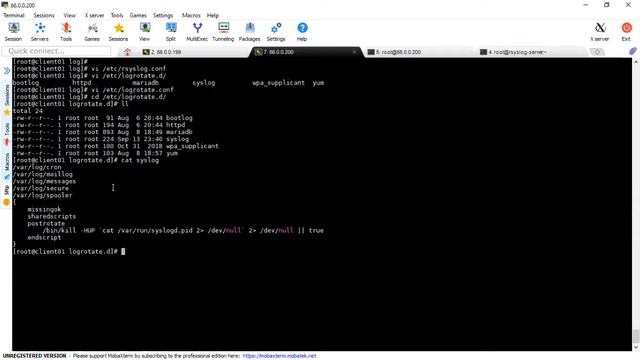Close the 7. 66.0.0.200 tab

(x=354, y=52)
